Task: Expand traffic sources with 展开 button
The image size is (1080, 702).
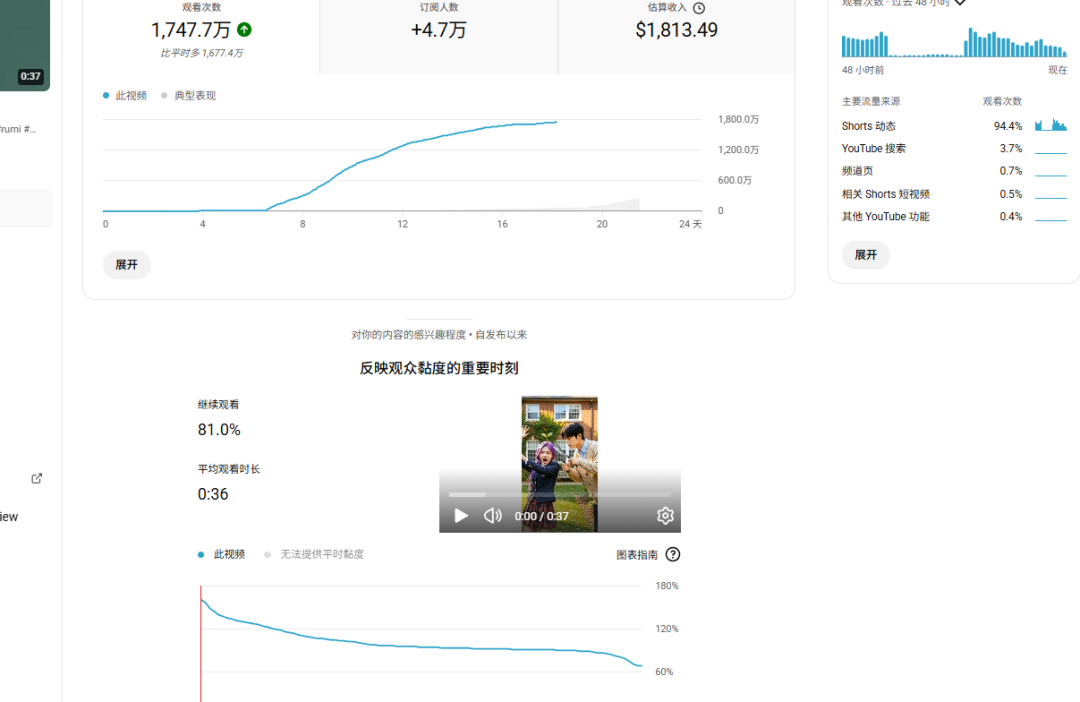Action: (x=866, y=255)
